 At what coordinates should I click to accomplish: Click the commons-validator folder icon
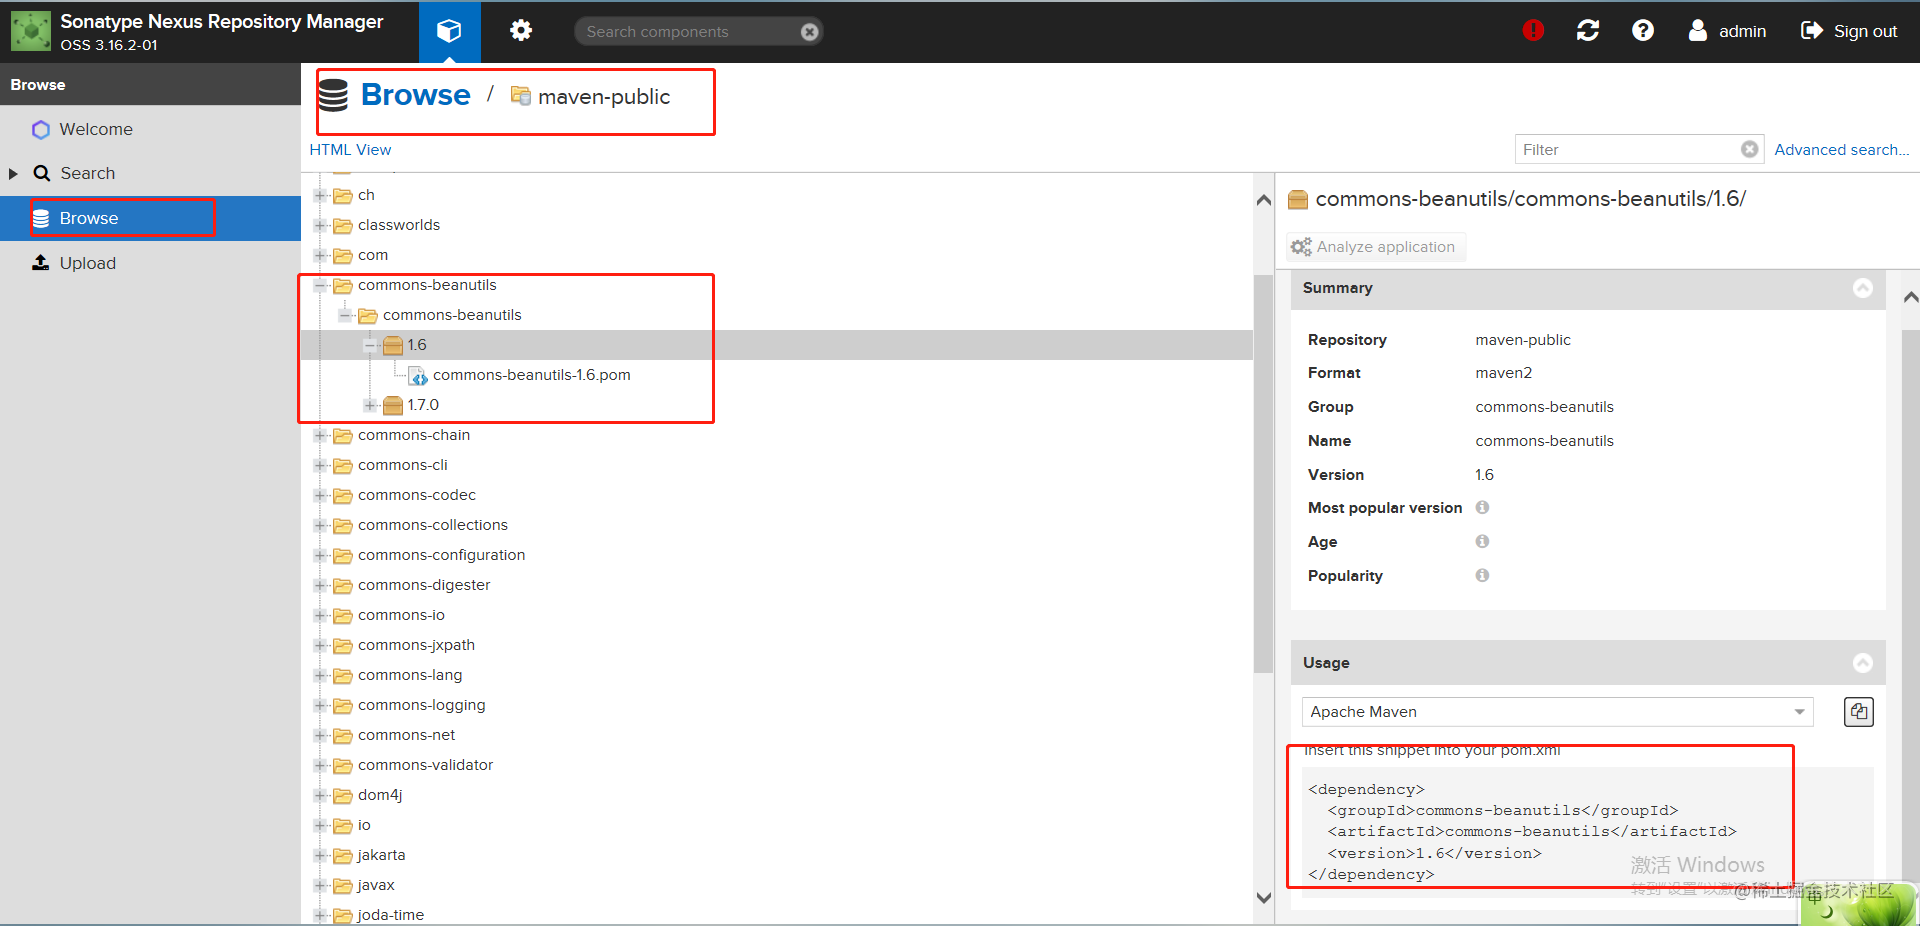343,766
